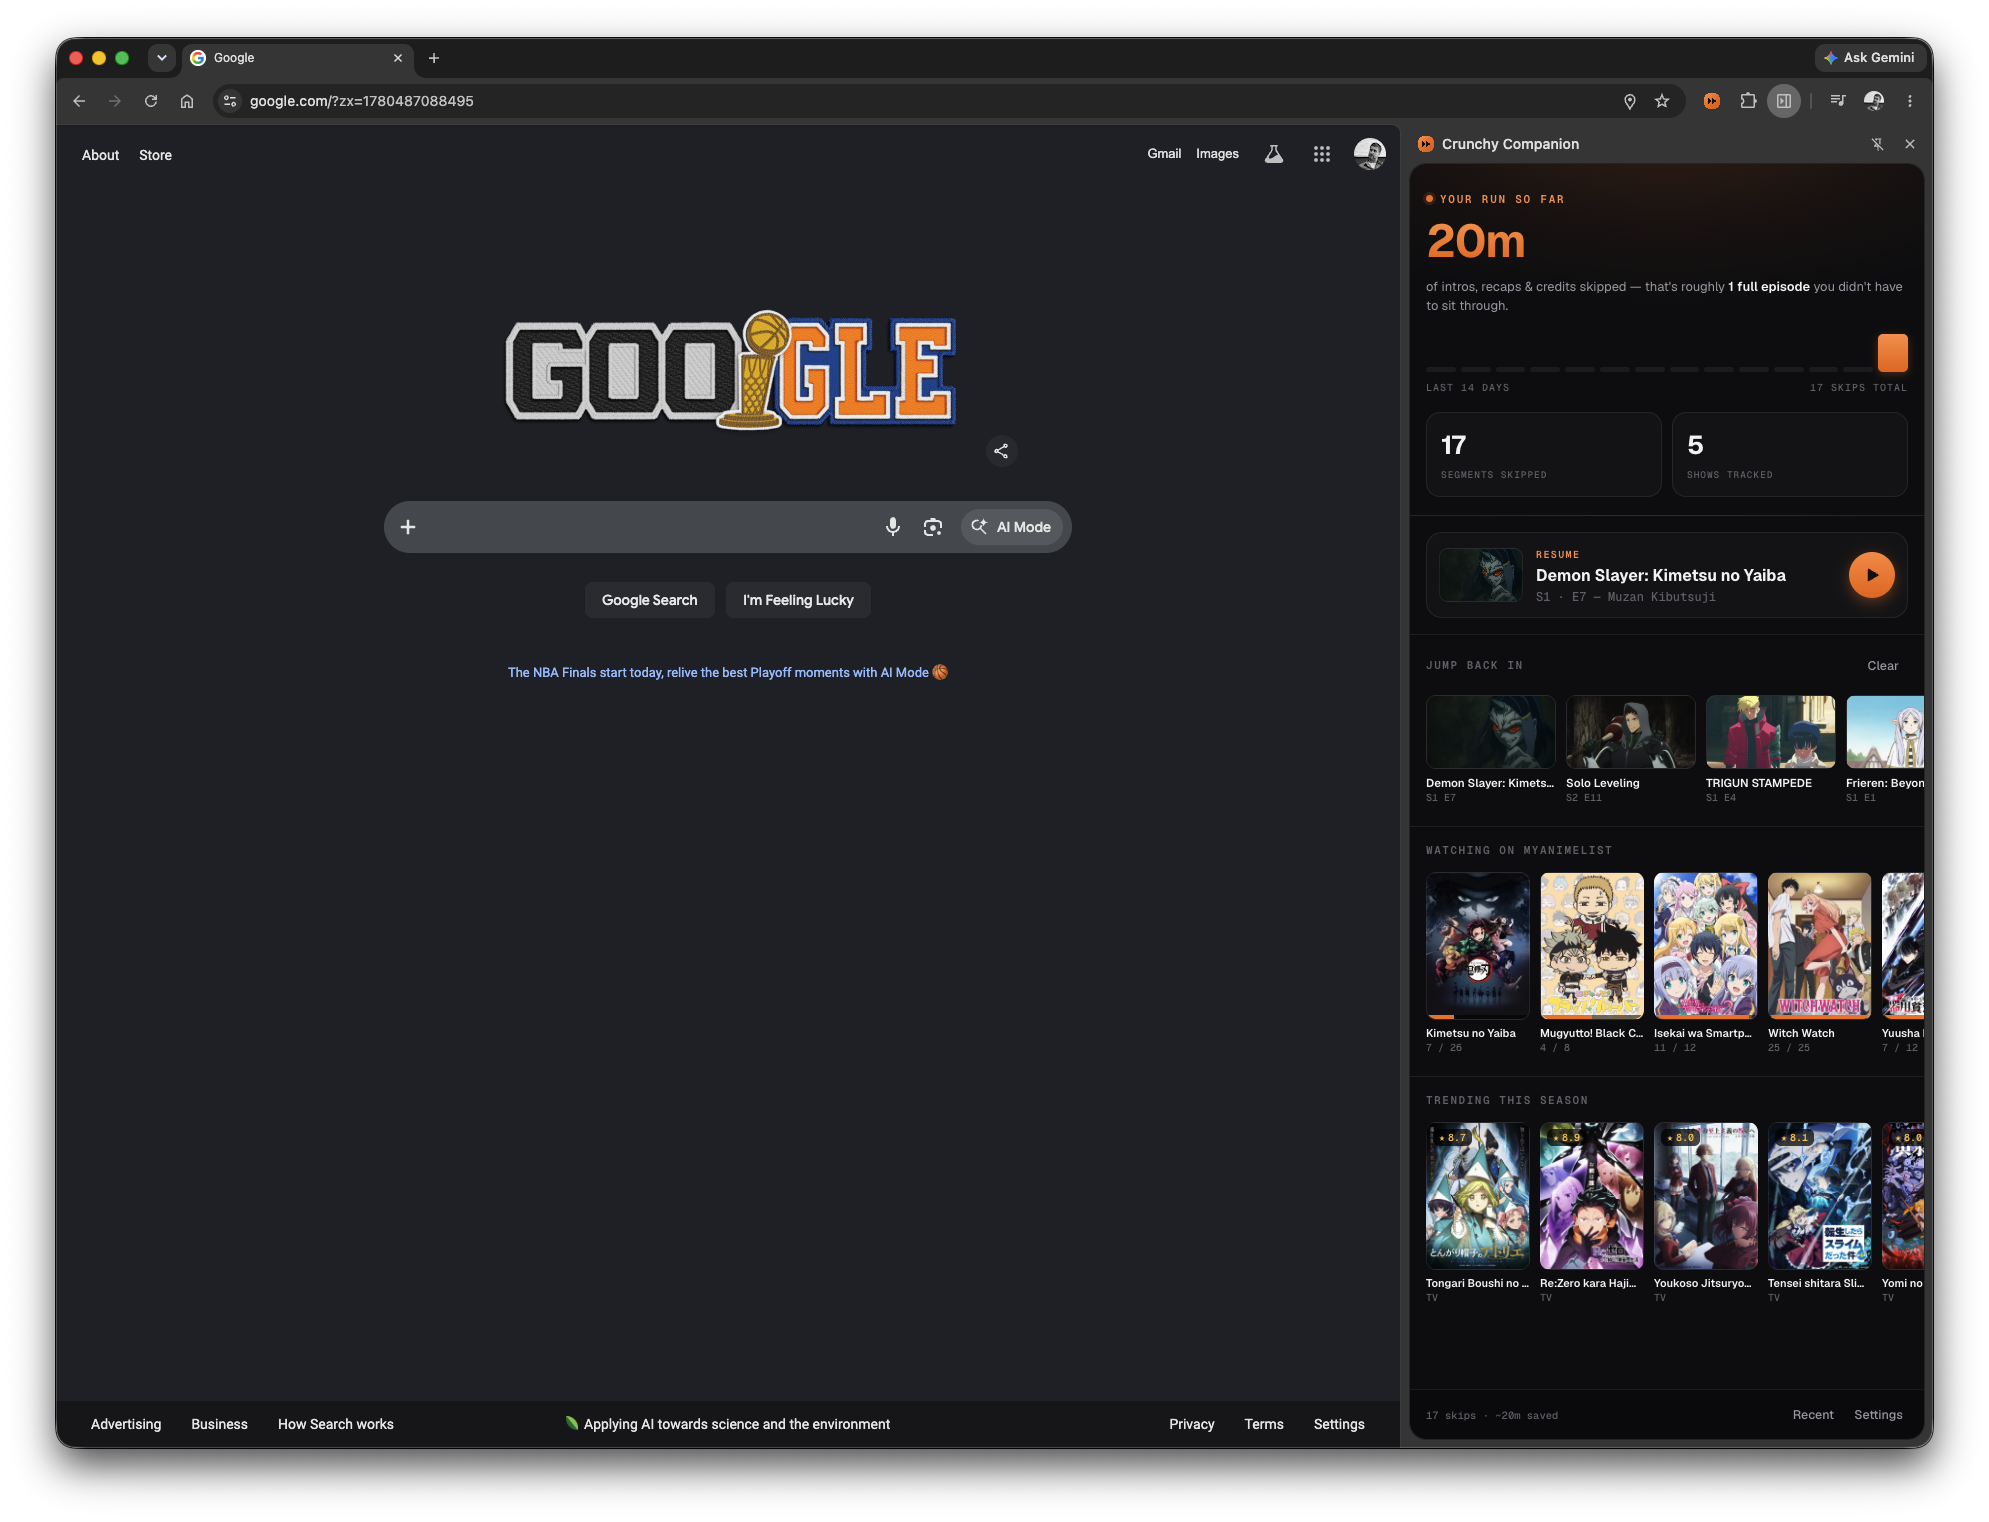This screenshot has width=1989, height=1522.
Task: Open the Chrome profile avatar in toolbar
Action: point(1874,101)
